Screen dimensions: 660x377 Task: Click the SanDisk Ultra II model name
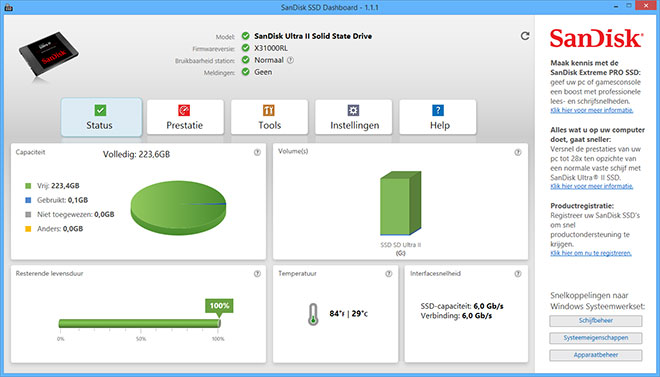coord(313,36)
